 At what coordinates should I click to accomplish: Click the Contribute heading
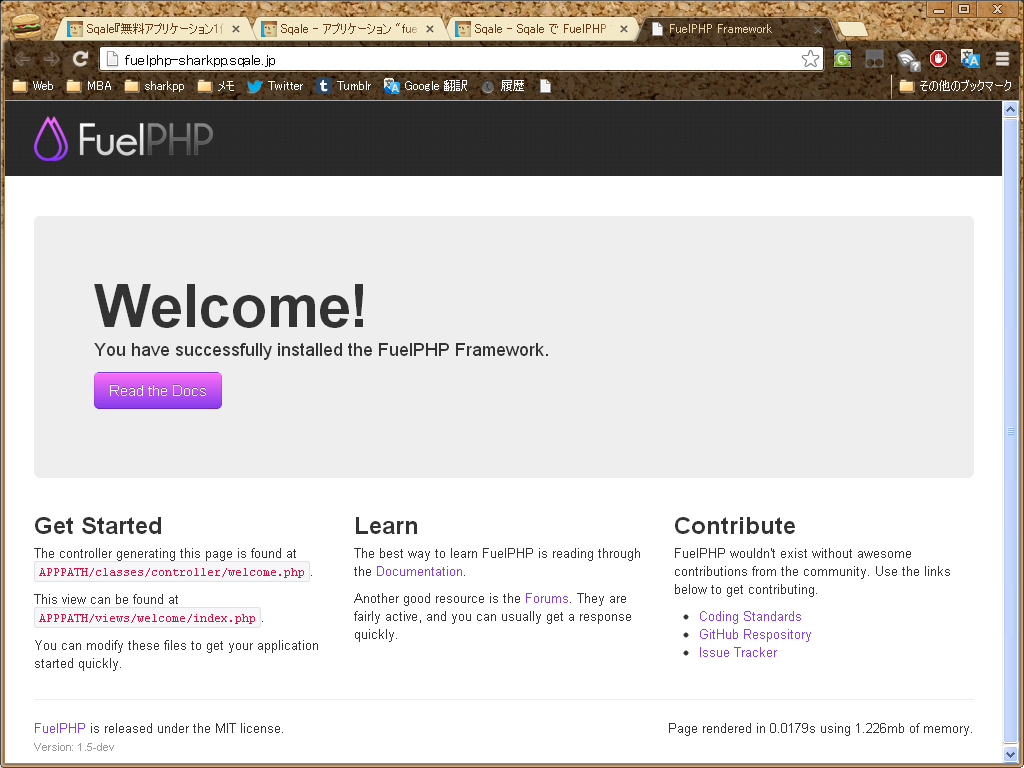point(735,526)
